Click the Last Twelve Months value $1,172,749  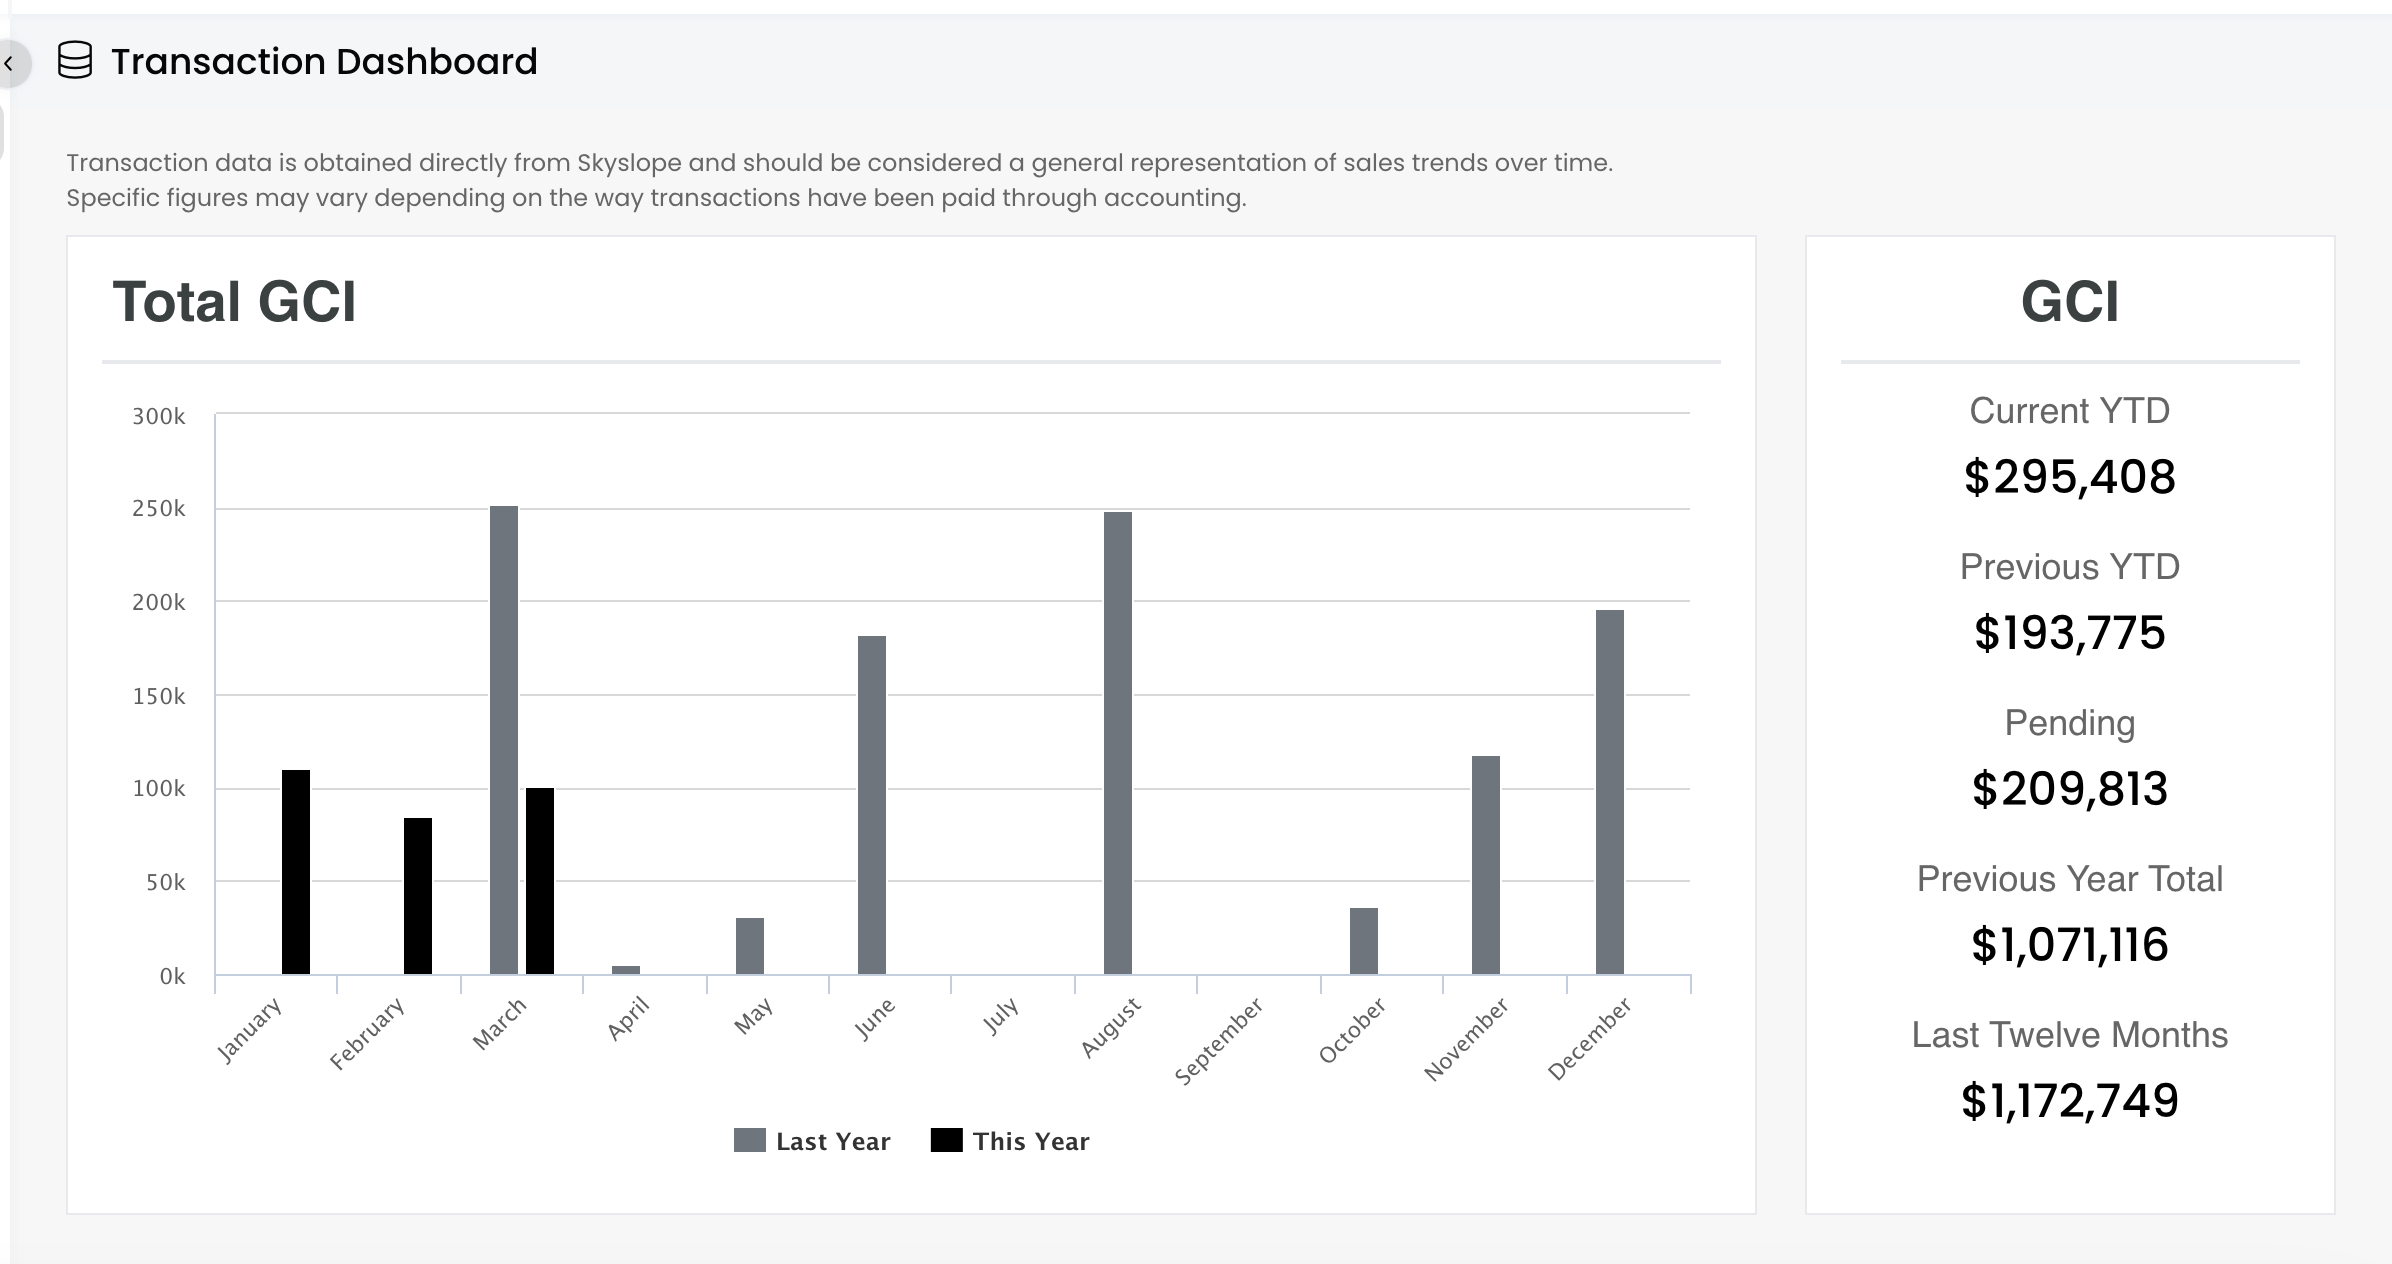point(2069,1101)
